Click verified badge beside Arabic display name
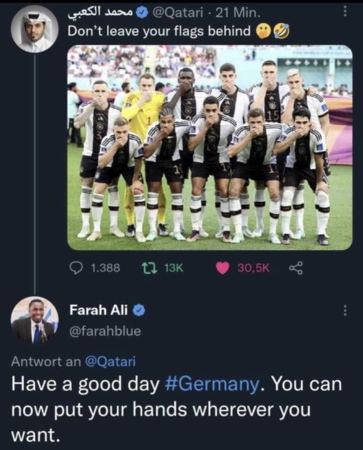 click(143, 13)
